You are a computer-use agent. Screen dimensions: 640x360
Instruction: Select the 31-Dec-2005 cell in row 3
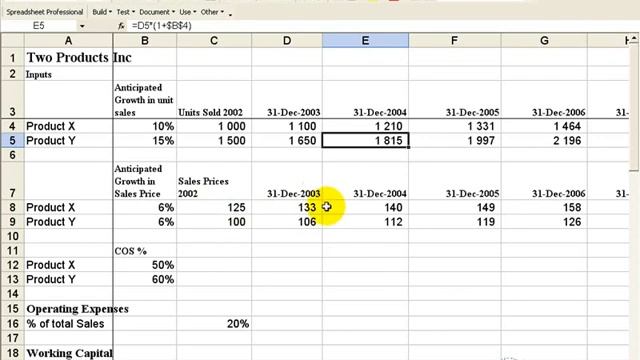pyautogui.click(x=454, y=100)
